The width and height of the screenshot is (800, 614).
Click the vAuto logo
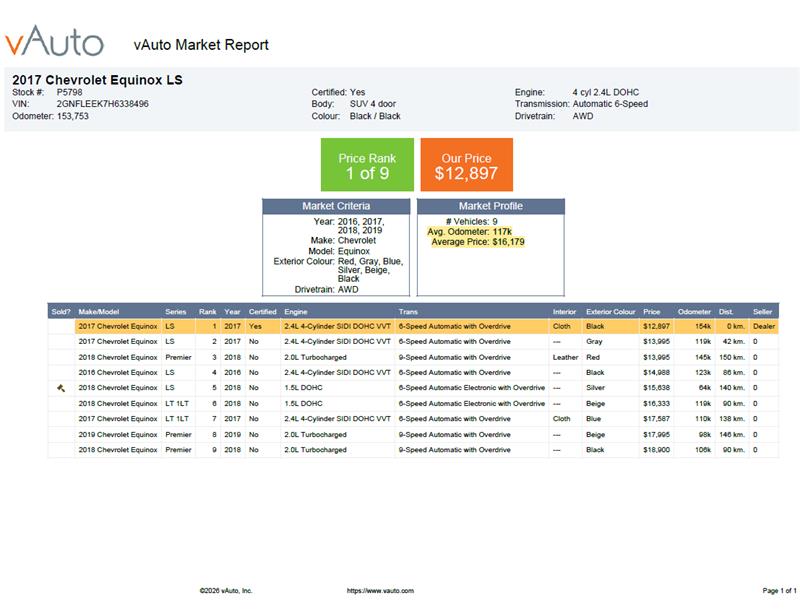click(55, 41)
